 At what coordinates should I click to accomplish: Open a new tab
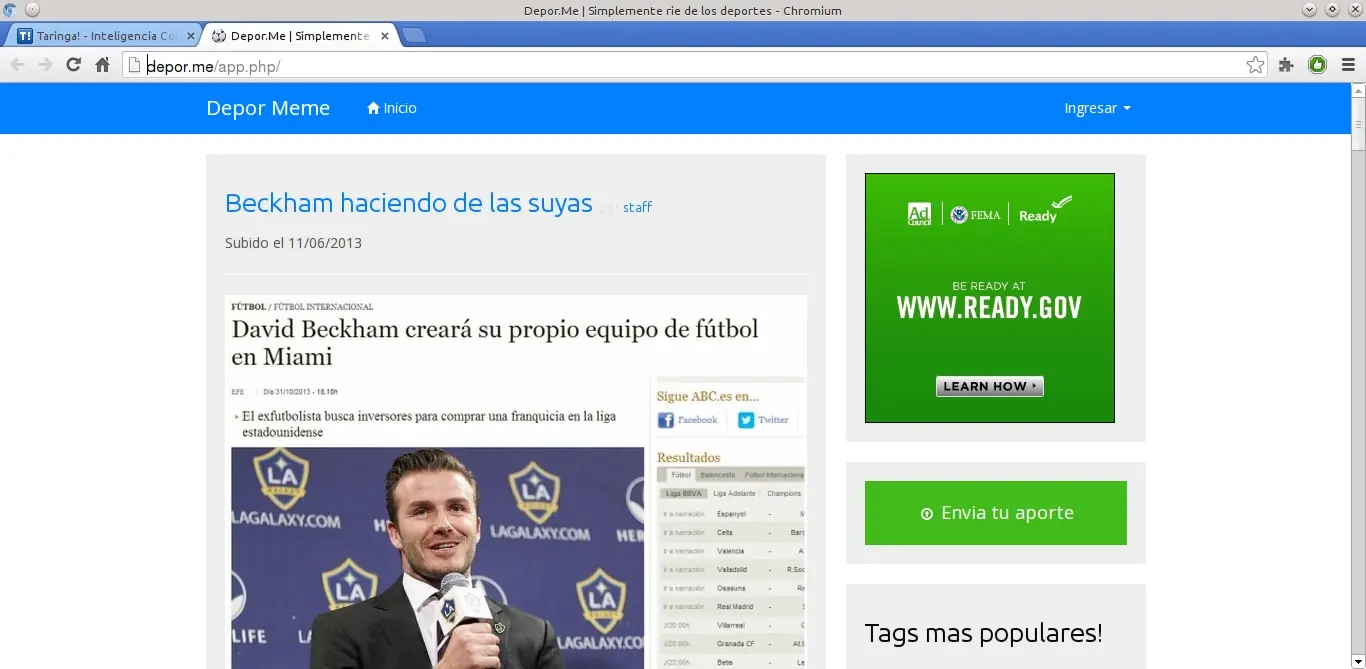[413, 36]
